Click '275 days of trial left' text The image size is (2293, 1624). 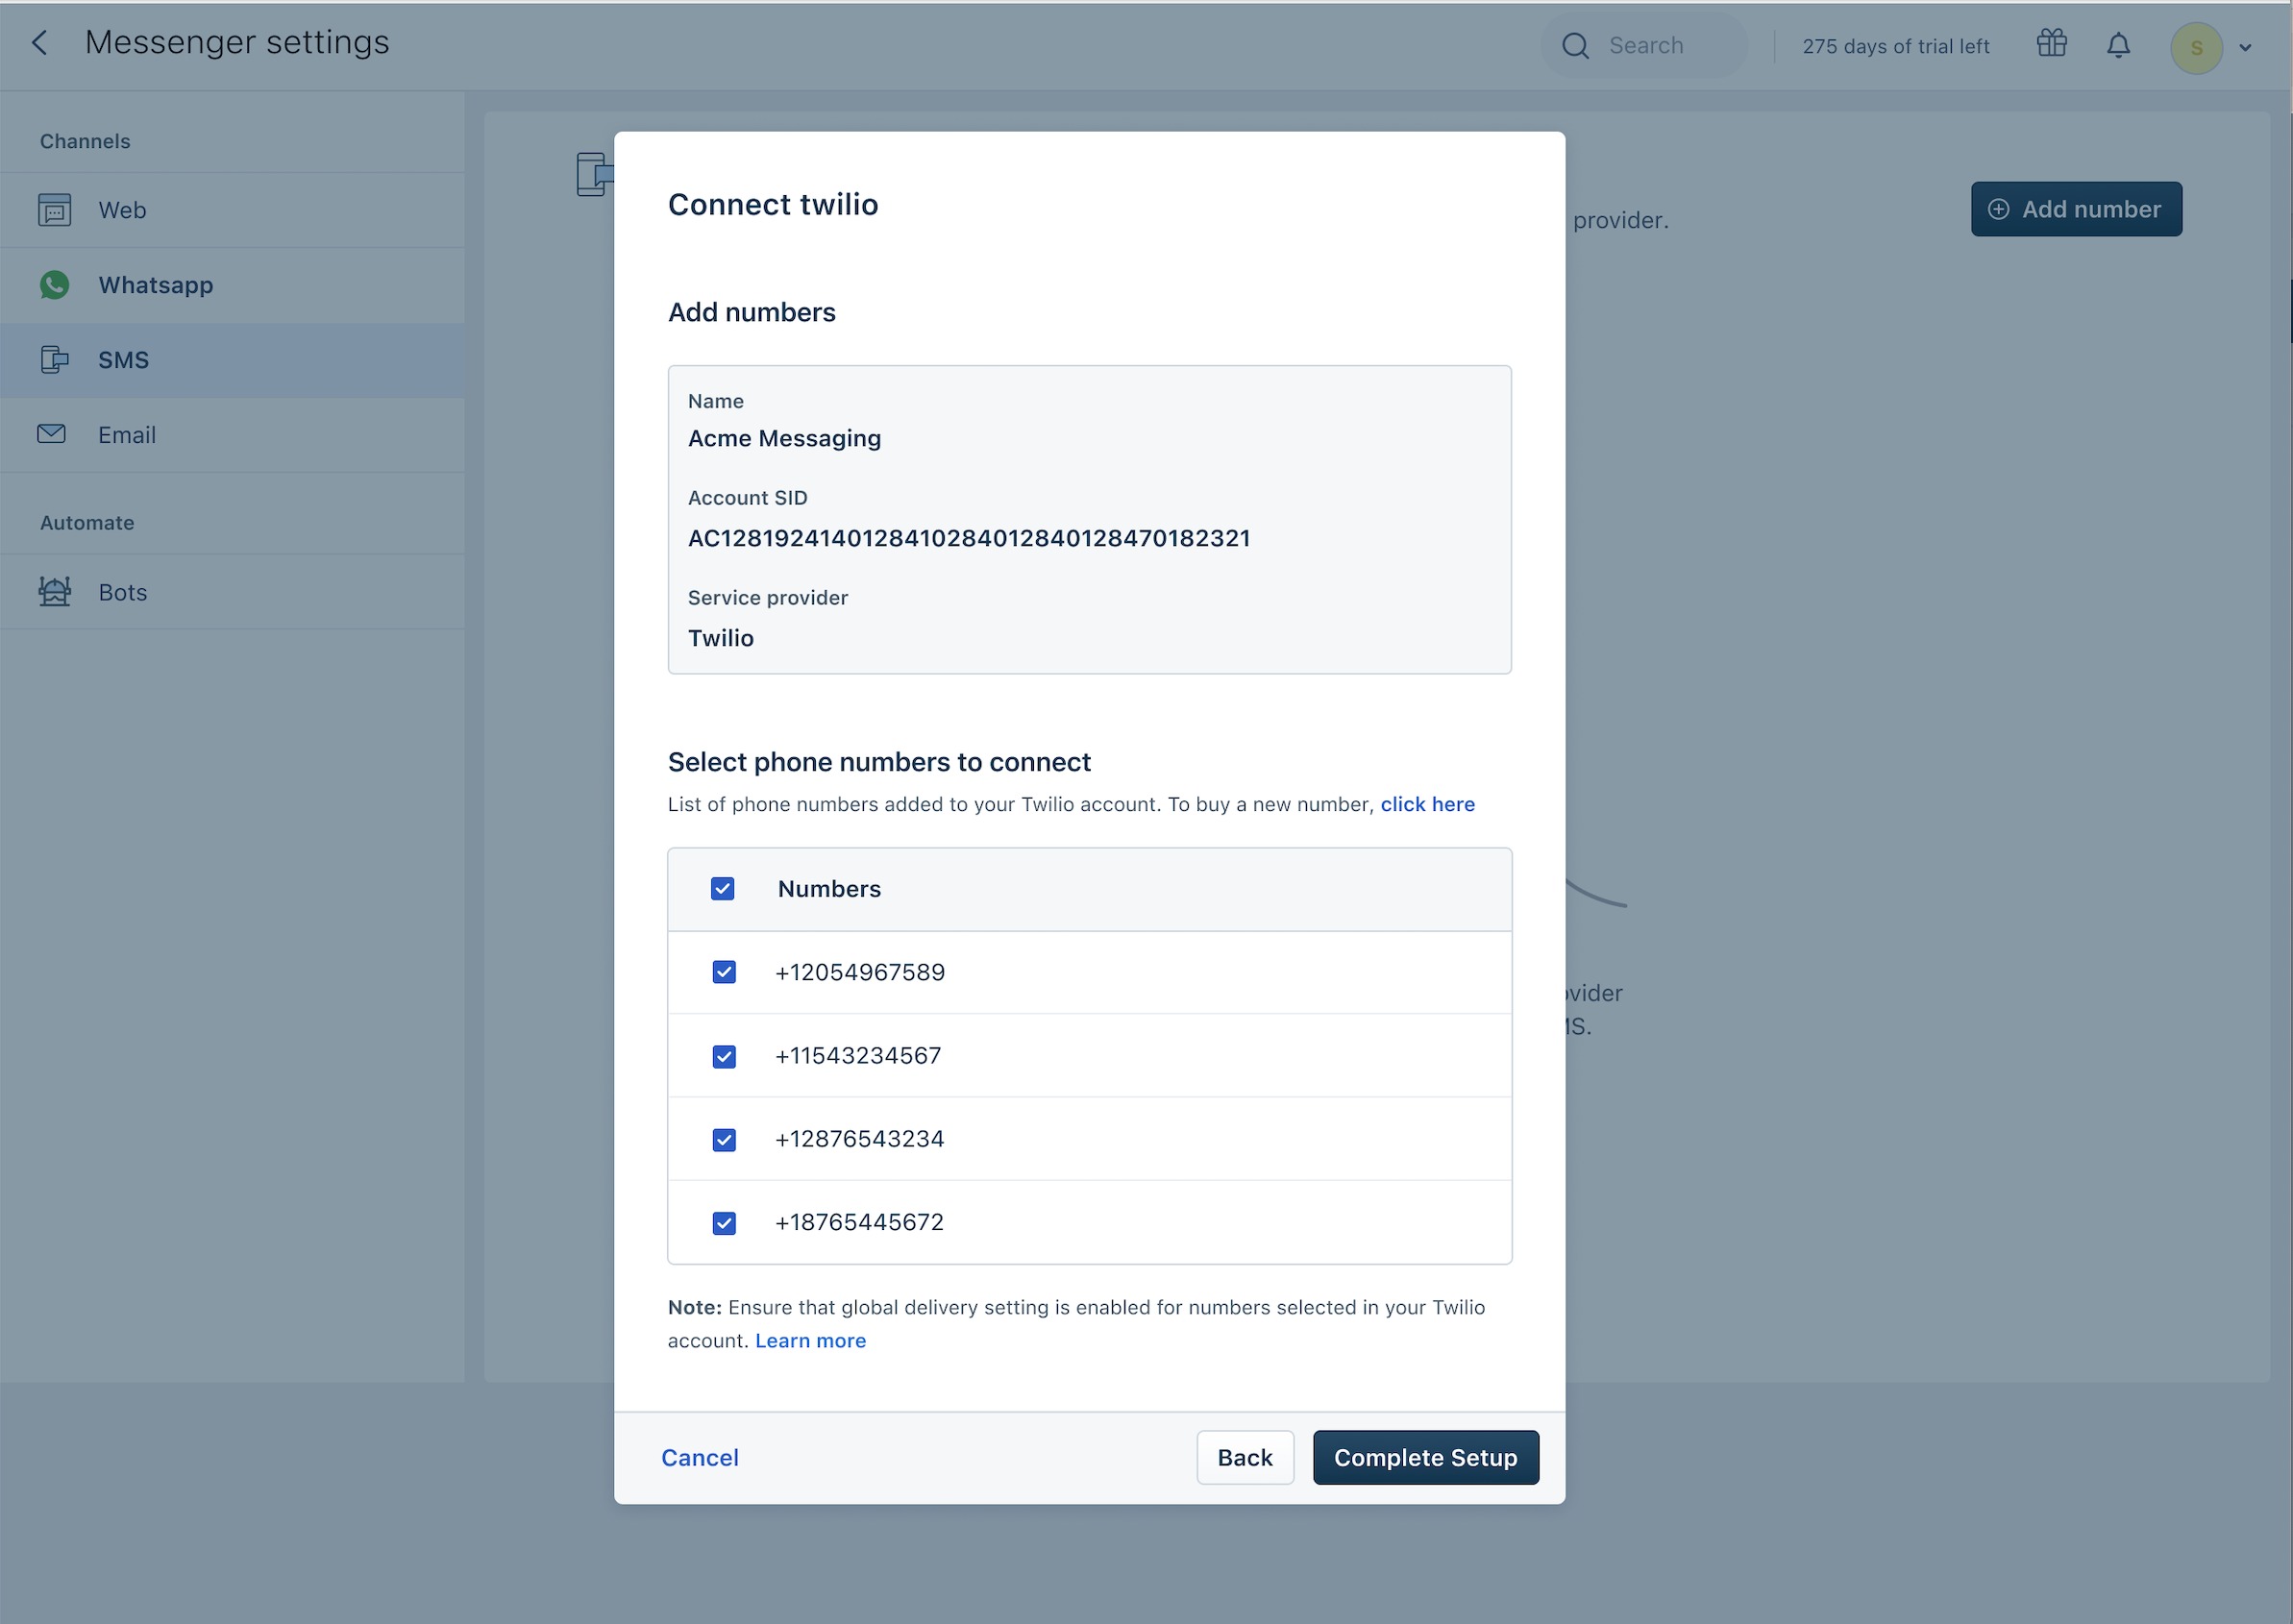coord(1895,46)
